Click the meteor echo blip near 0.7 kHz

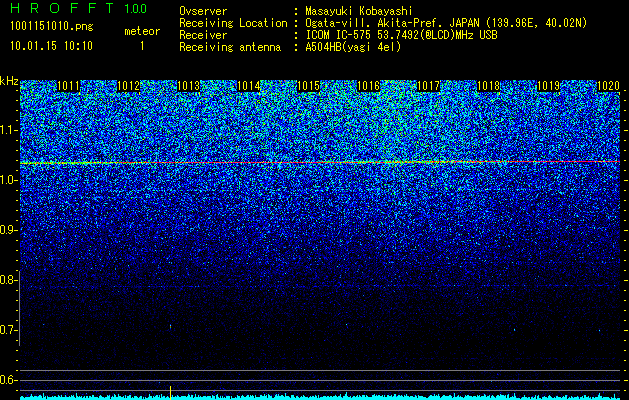[x=170, y=327]
